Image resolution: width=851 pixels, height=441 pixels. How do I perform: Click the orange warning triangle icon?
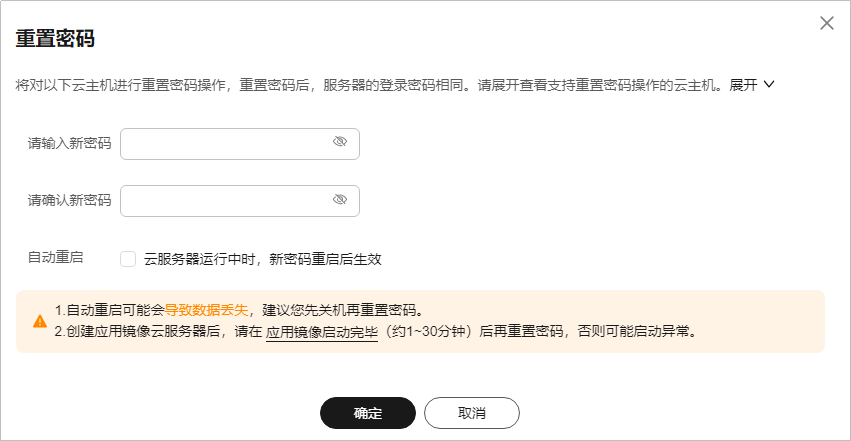click(x=40, y=321)
